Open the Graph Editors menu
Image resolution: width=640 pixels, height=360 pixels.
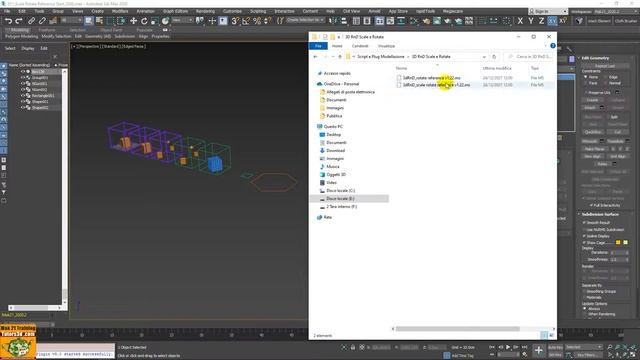176,11
